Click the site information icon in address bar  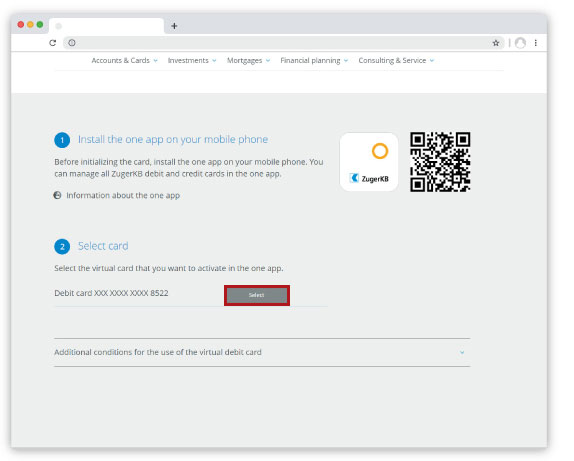72,43
